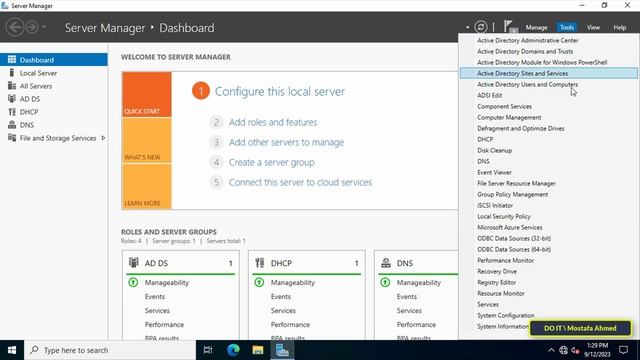Viewport: 640px width, 360px height.
Task: Click the refresh dashboard icon
Action: 481,27
